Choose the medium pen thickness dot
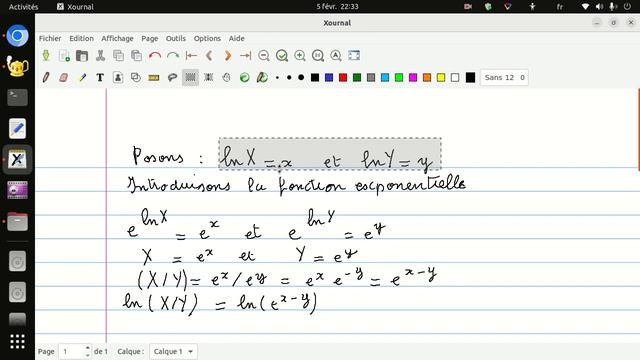Viewport: 640px width, 360px height. [289, 78]
